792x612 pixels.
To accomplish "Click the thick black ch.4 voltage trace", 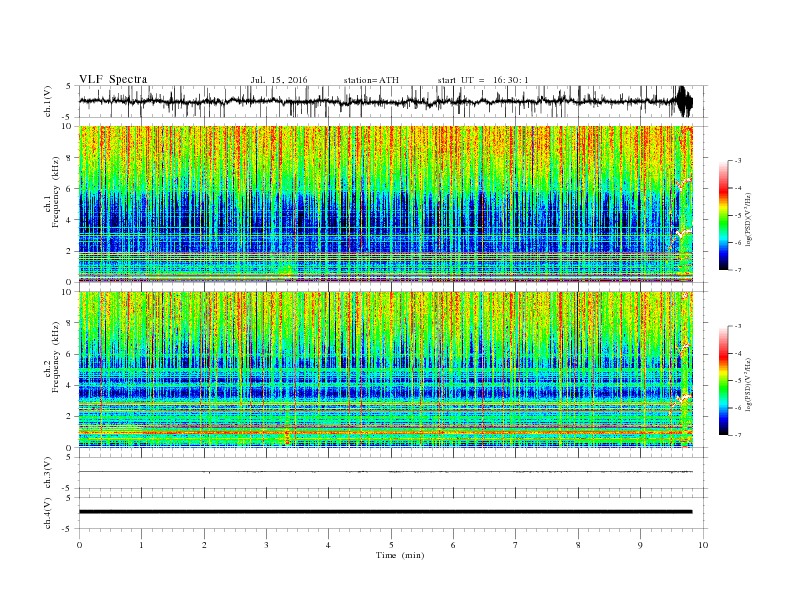I will [x=385, y=512].
